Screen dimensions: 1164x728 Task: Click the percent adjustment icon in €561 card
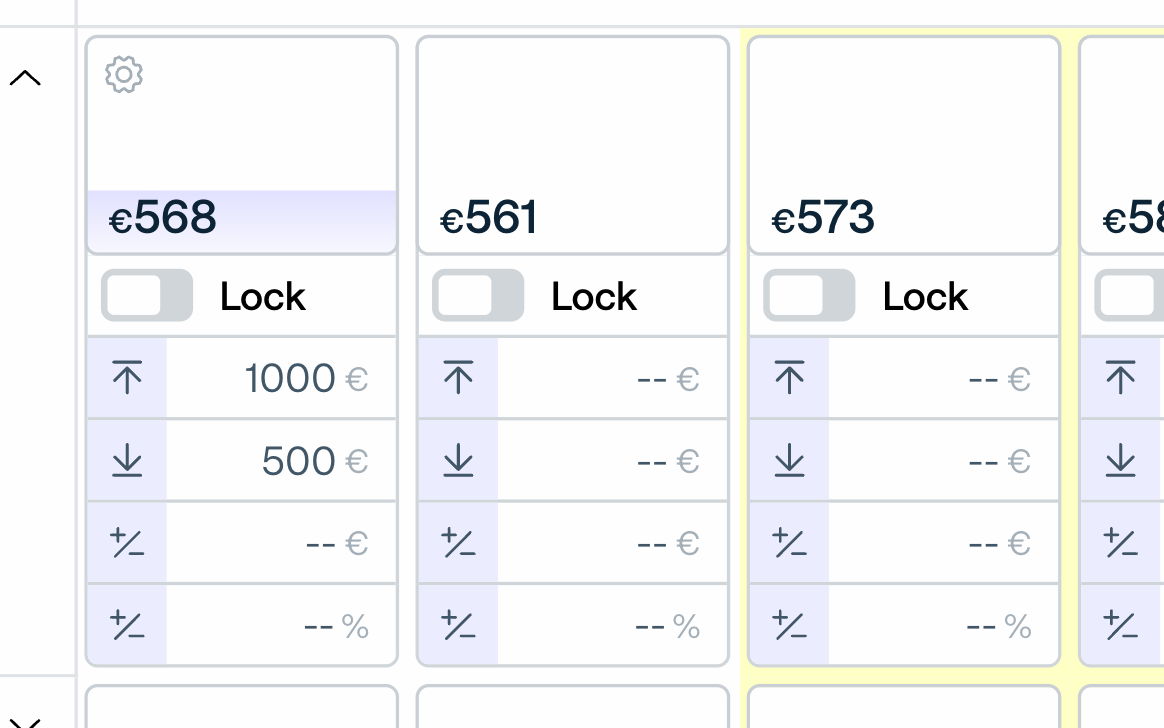point(458,626)
